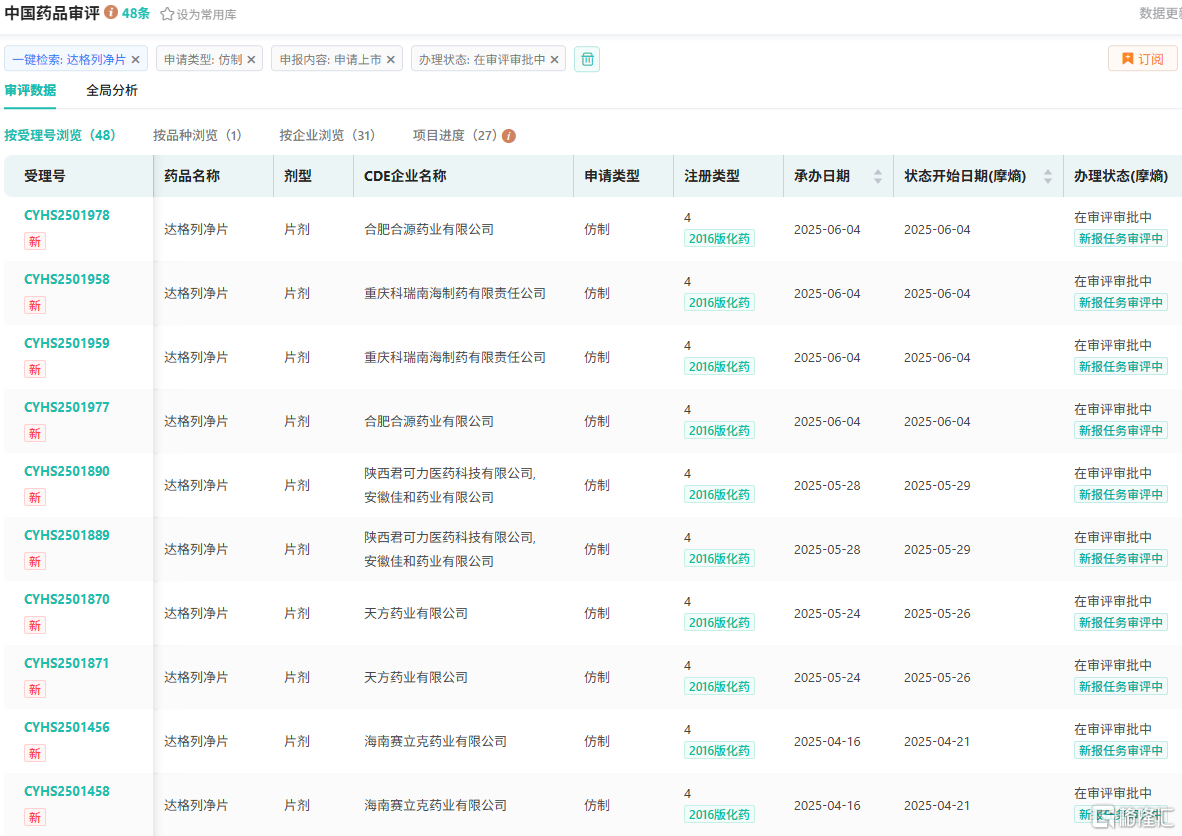The image size is (1182, 836).
Task: Click 新 badge under CYHS2501456
Action: (x=35, y=754)
